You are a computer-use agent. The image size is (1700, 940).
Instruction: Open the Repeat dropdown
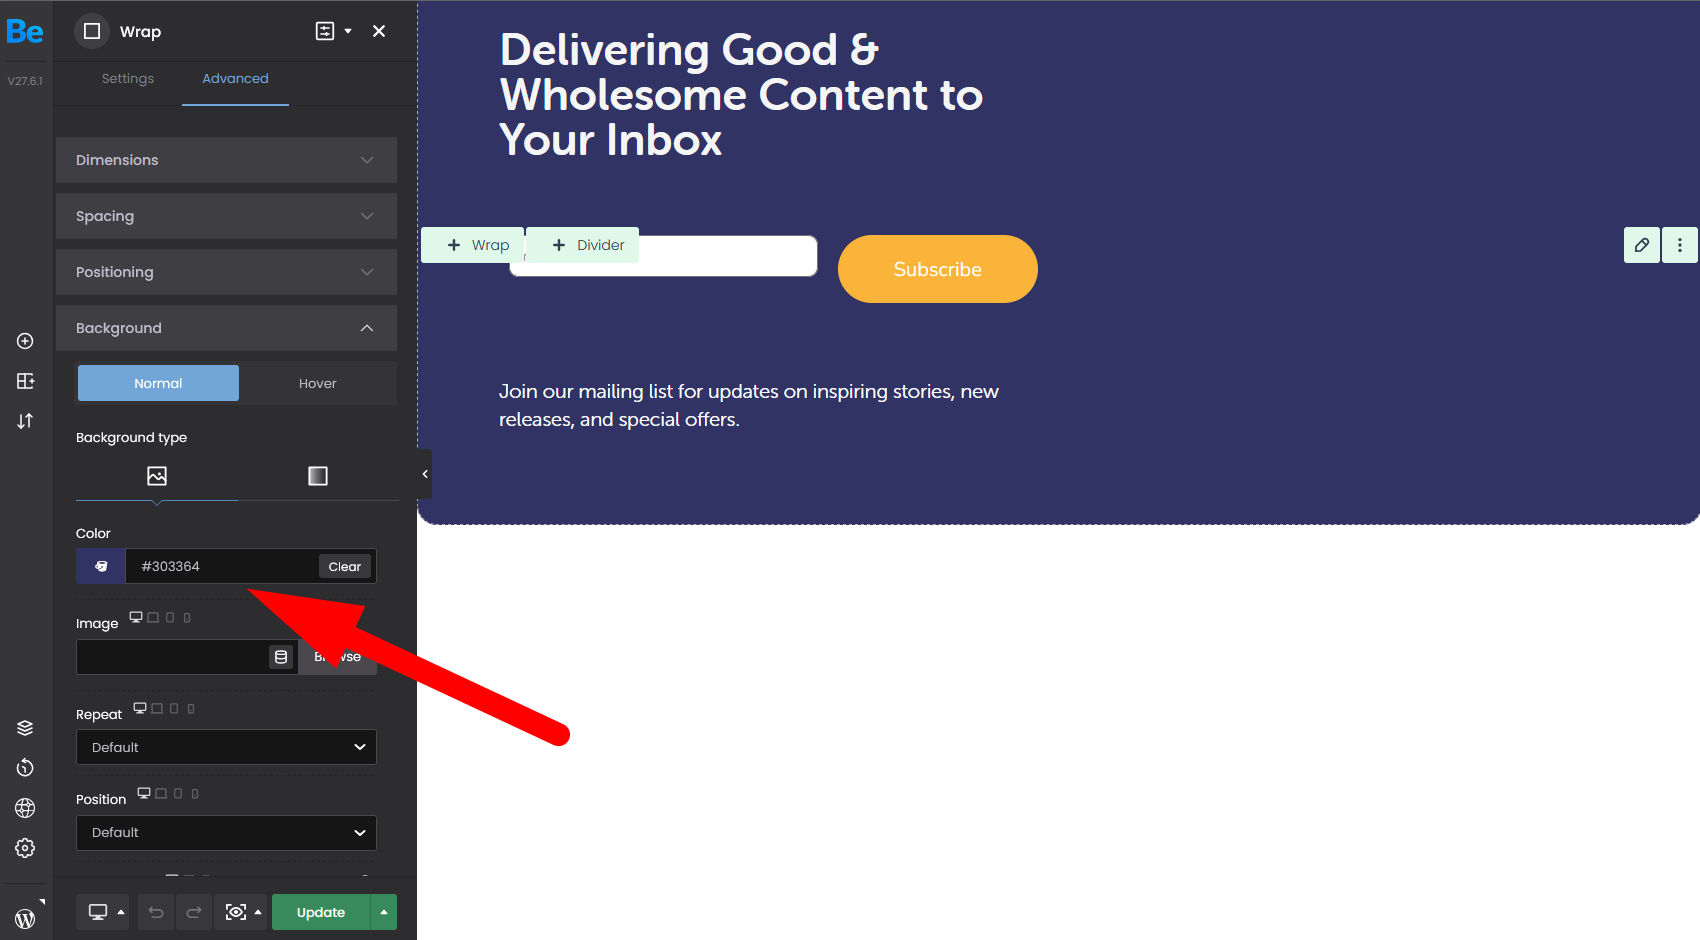click(226, 747)
